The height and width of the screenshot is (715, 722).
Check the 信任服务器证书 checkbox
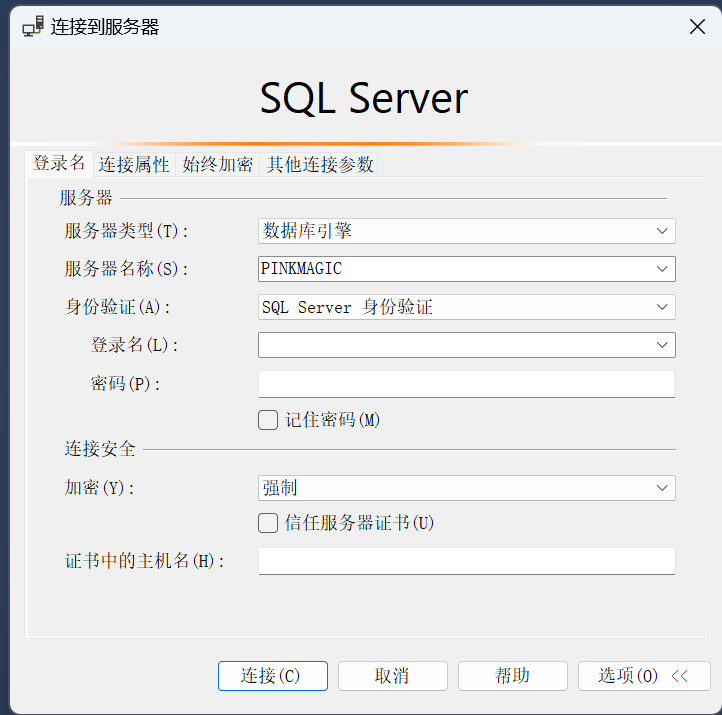(x=268, y=523)
